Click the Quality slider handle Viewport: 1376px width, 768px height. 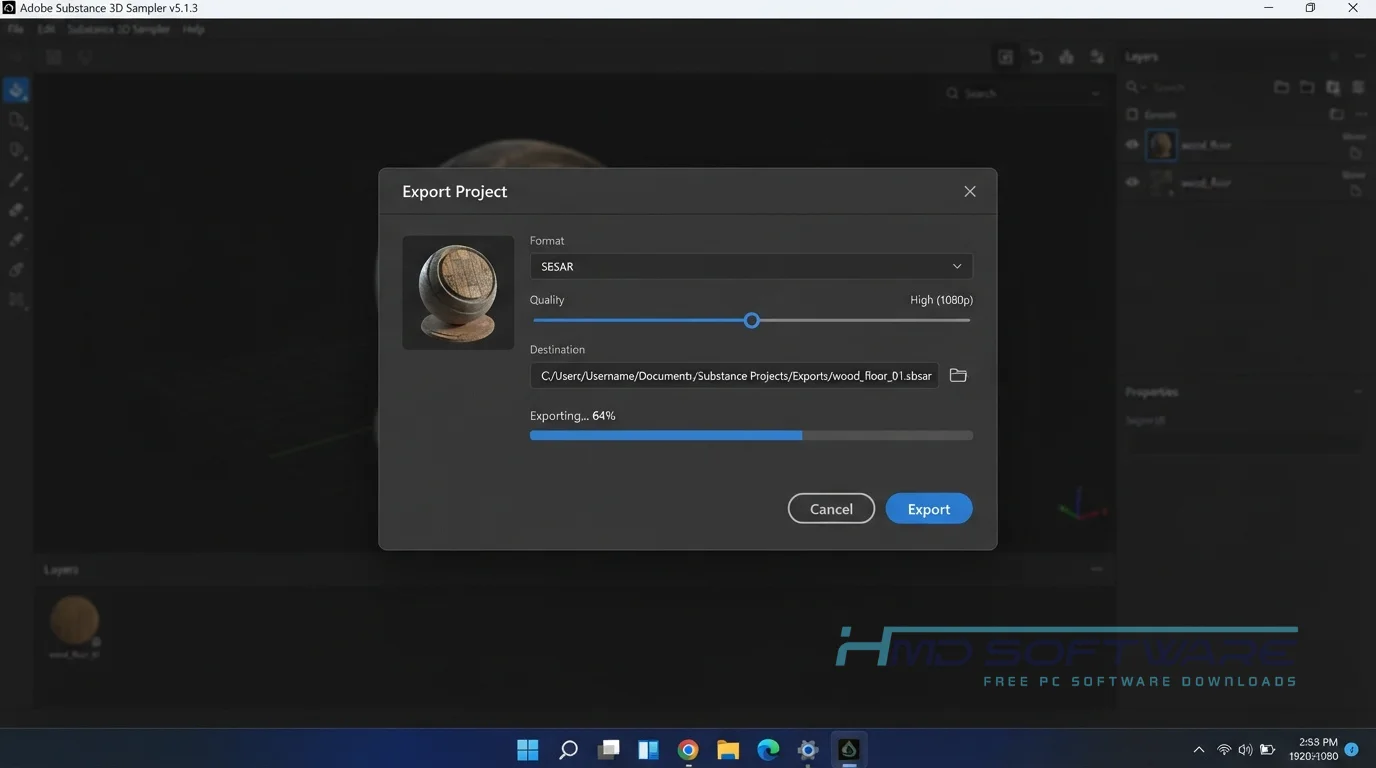point(752,320)
